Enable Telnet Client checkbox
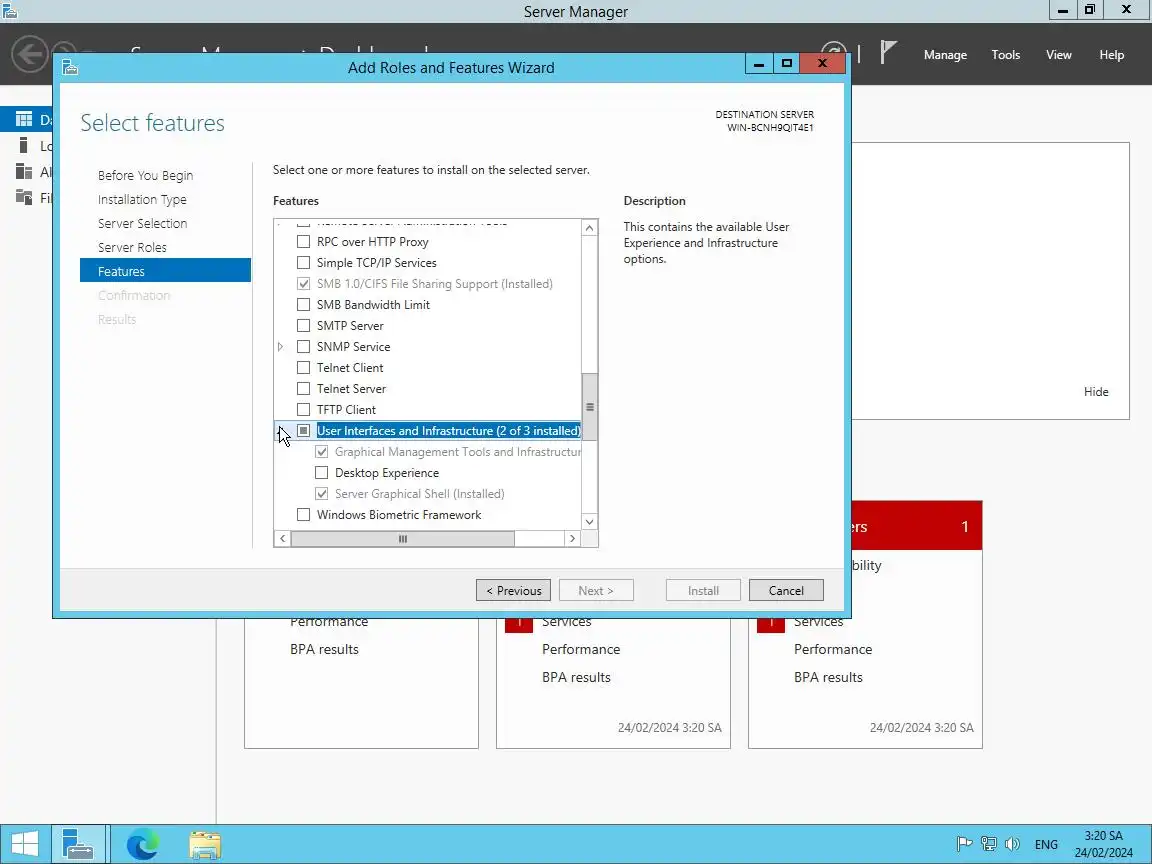The height and width of the screenshot is (864, 1152). coord(303,367)
